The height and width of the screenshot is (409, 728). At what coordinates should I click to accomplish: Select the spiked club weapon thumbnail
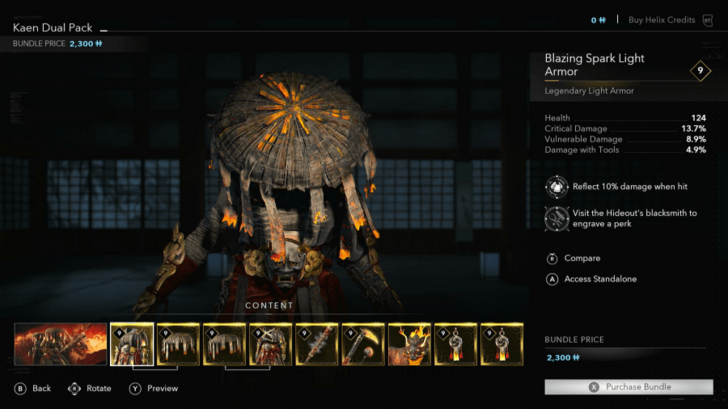pos(317,344)
